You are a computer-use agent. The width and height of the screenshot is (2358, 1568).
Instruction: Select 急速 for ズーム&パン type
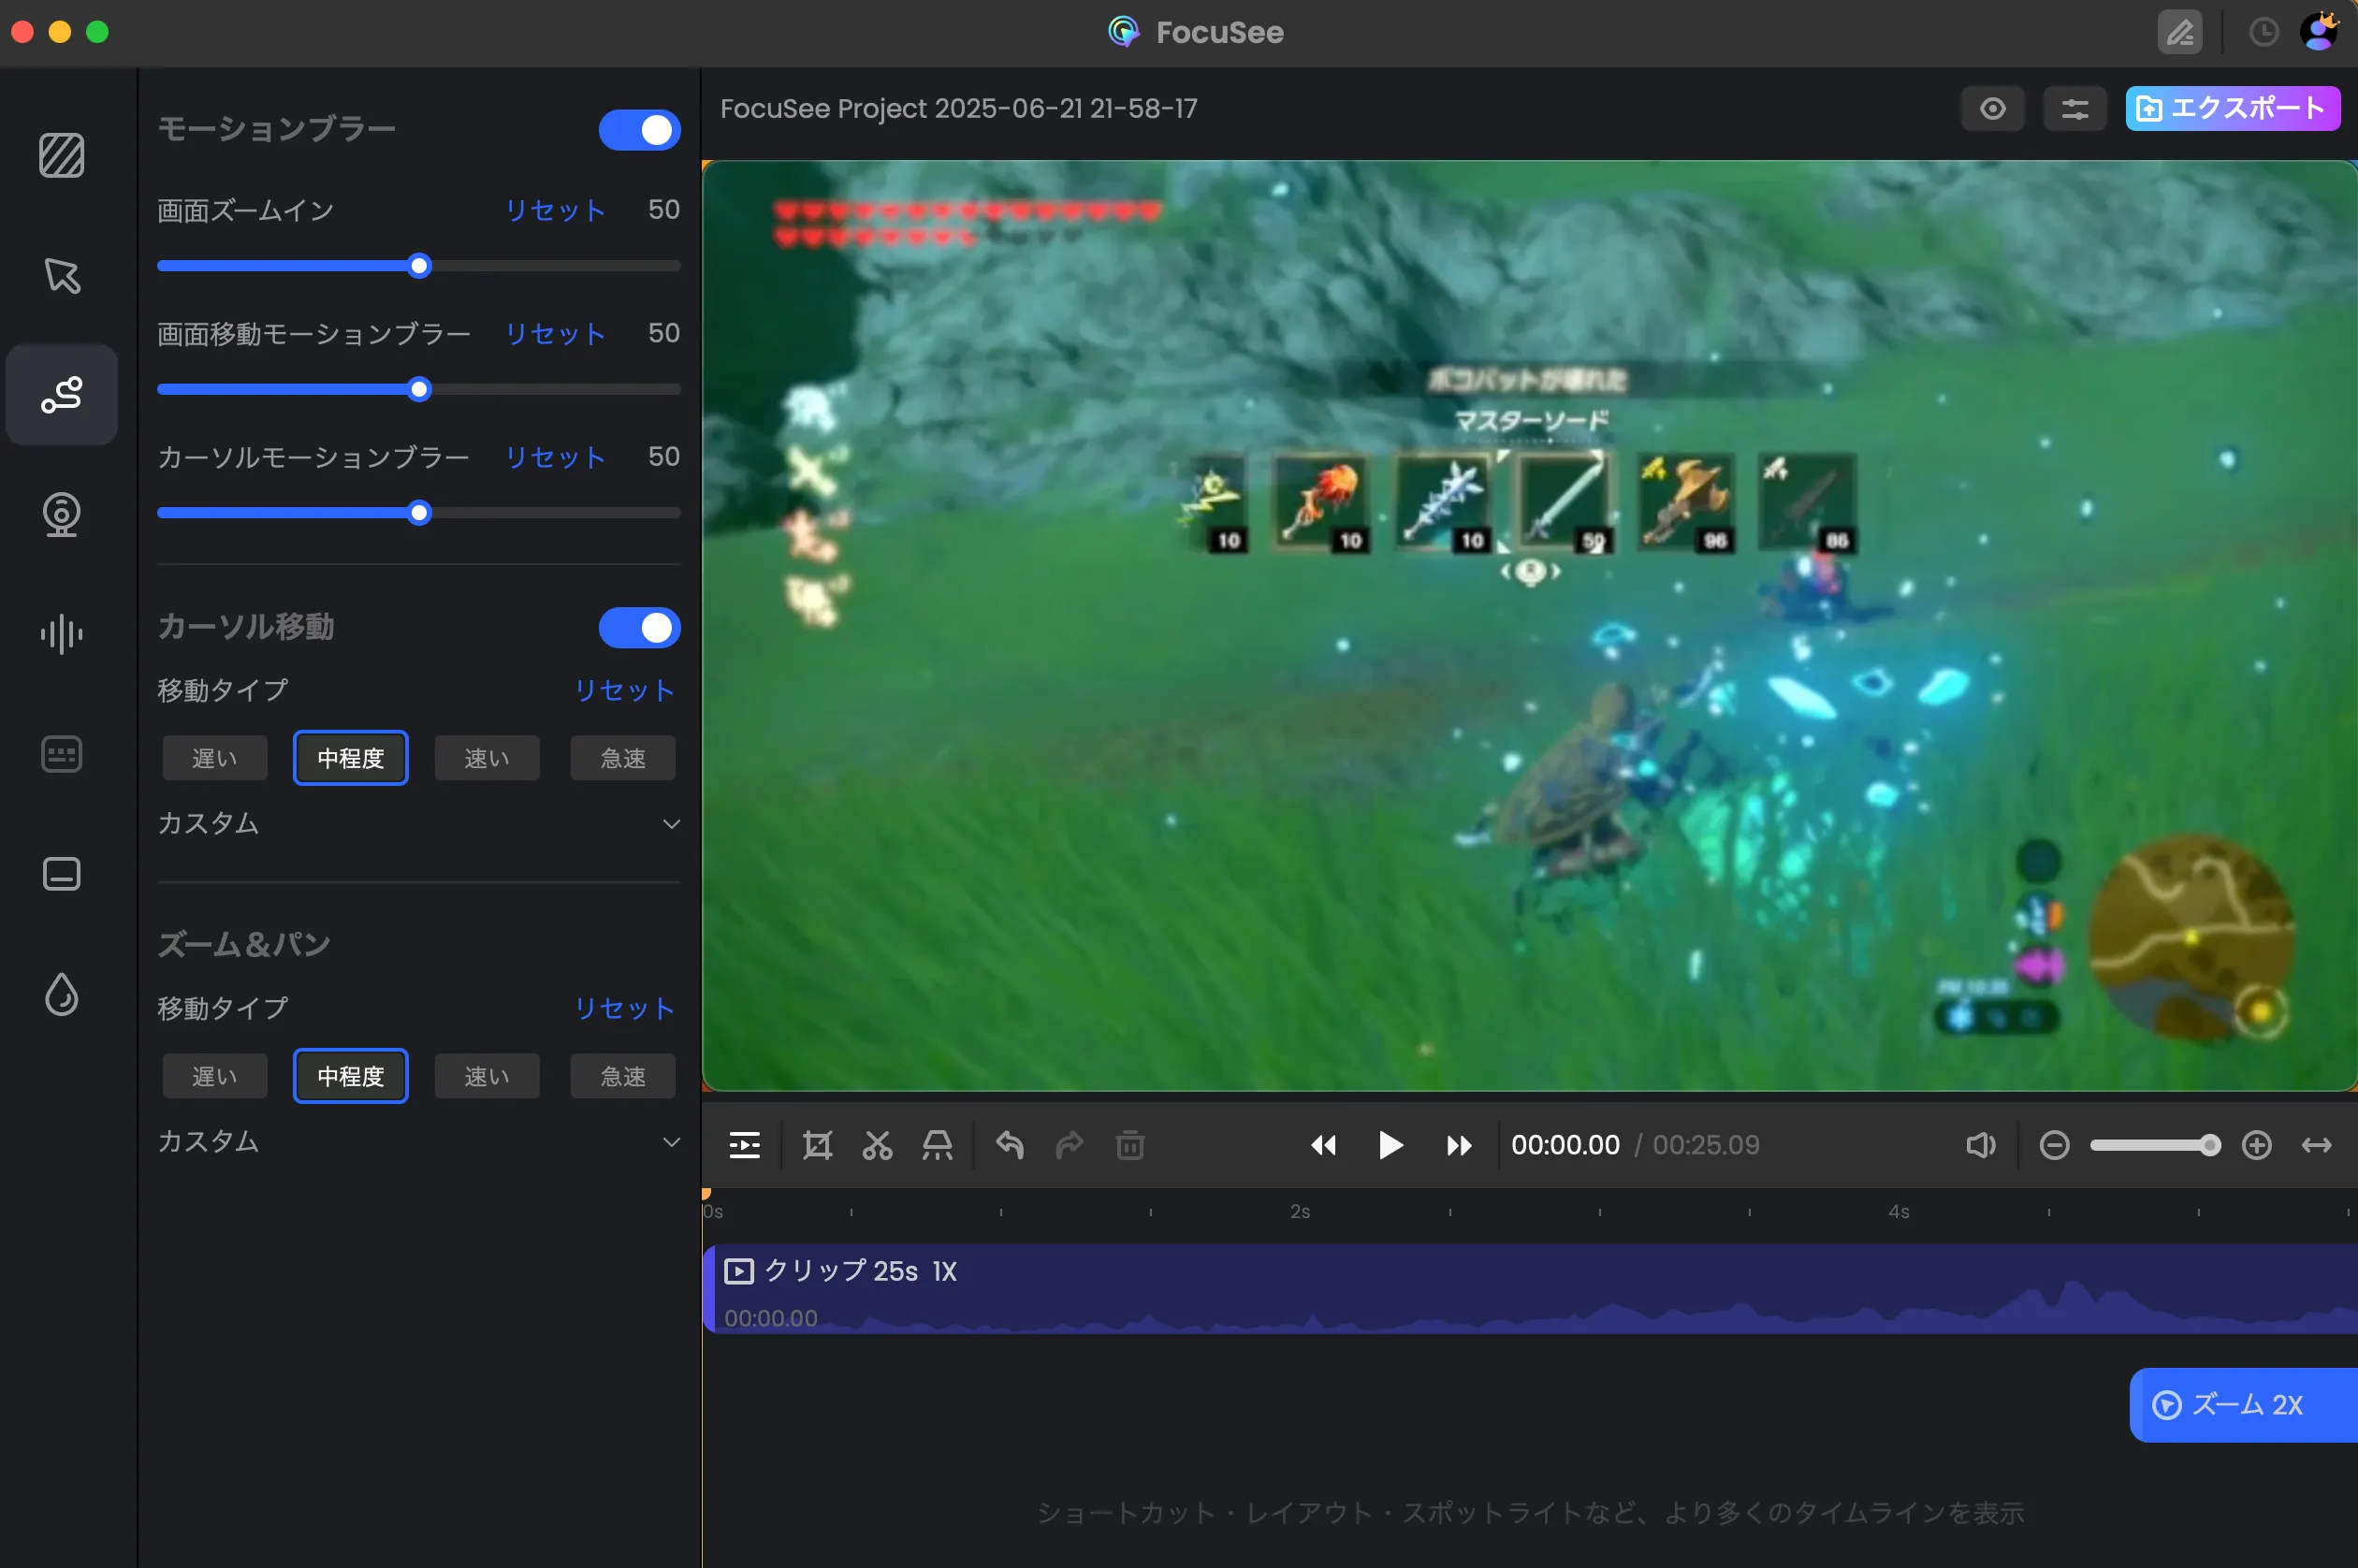tap(623, 1076)
